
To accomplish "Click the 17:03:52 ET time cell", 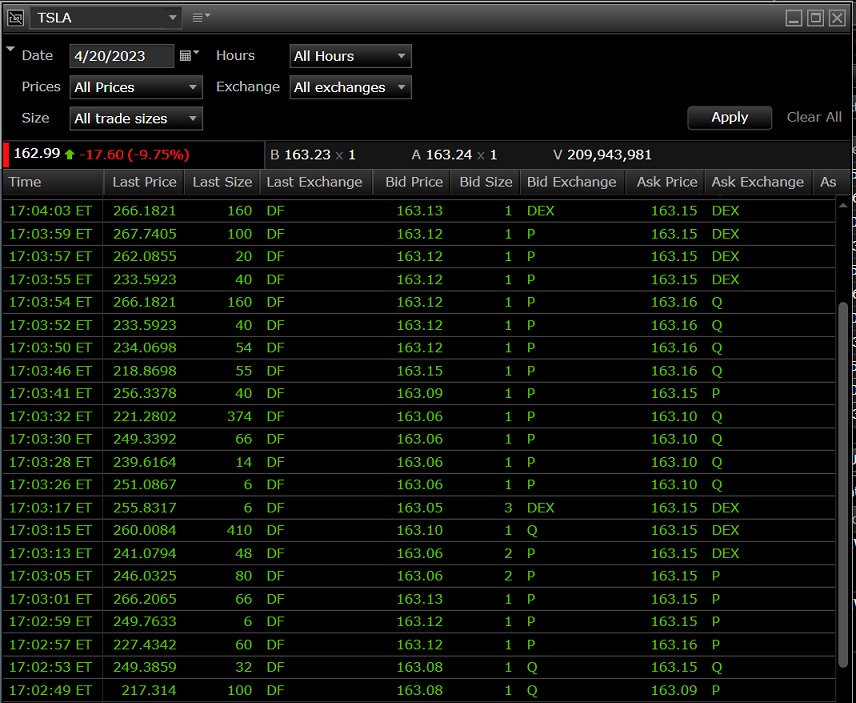I will click(50, 325).
